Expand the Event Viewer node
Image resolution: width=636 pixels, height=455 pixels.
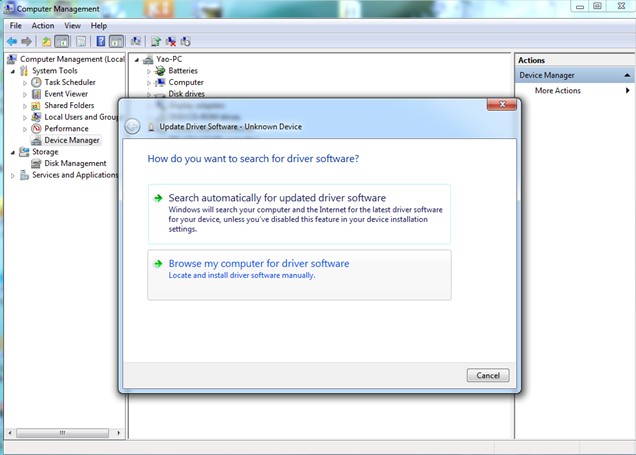tap(25, 94)
